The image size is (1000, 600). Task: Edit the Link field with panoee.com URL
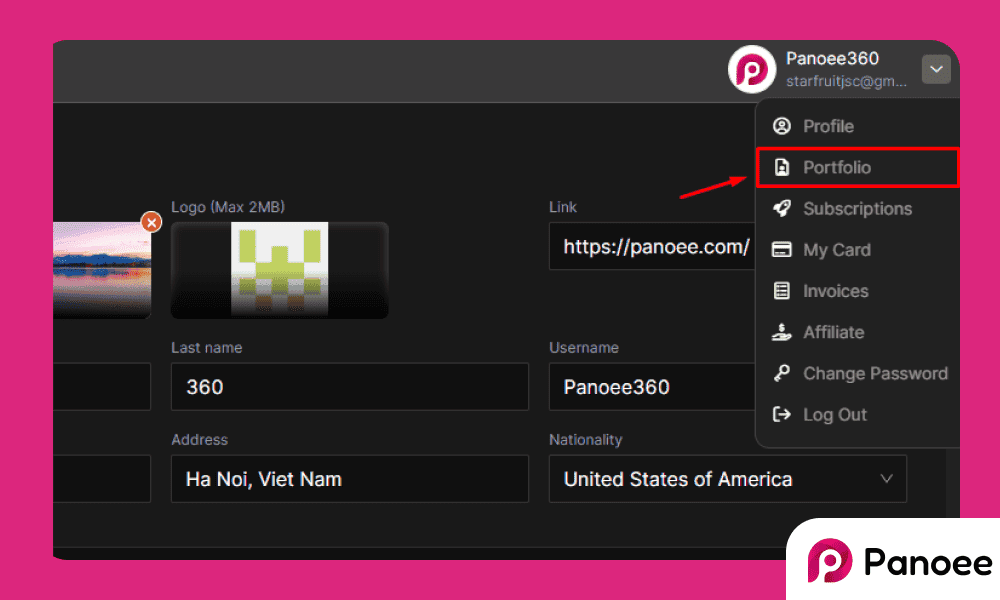click(652, 246)
